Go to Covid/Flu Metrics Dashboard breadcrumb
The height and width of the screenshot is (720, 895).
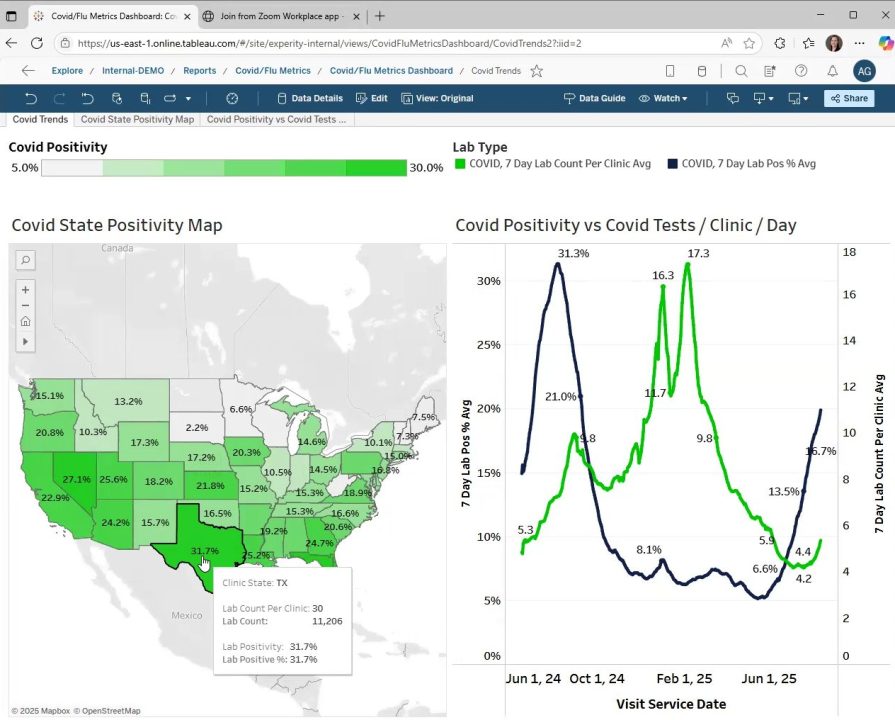click(x=391, y=71)
